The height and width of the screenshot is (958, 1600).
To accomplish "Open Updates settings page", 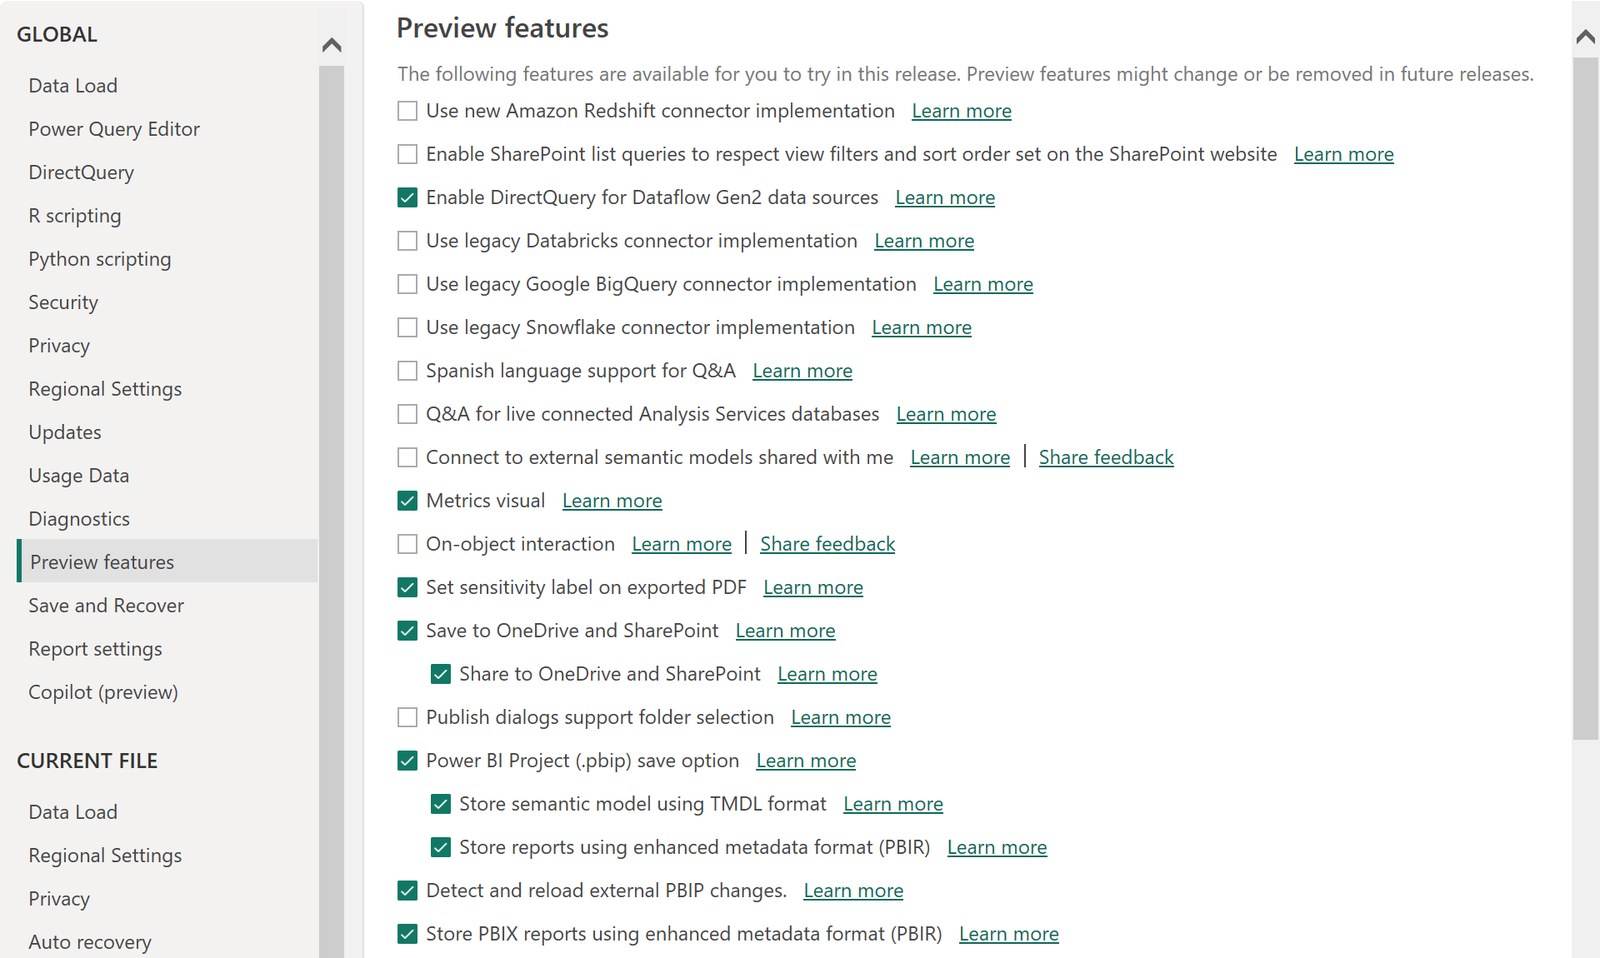I will coord(65,432).
